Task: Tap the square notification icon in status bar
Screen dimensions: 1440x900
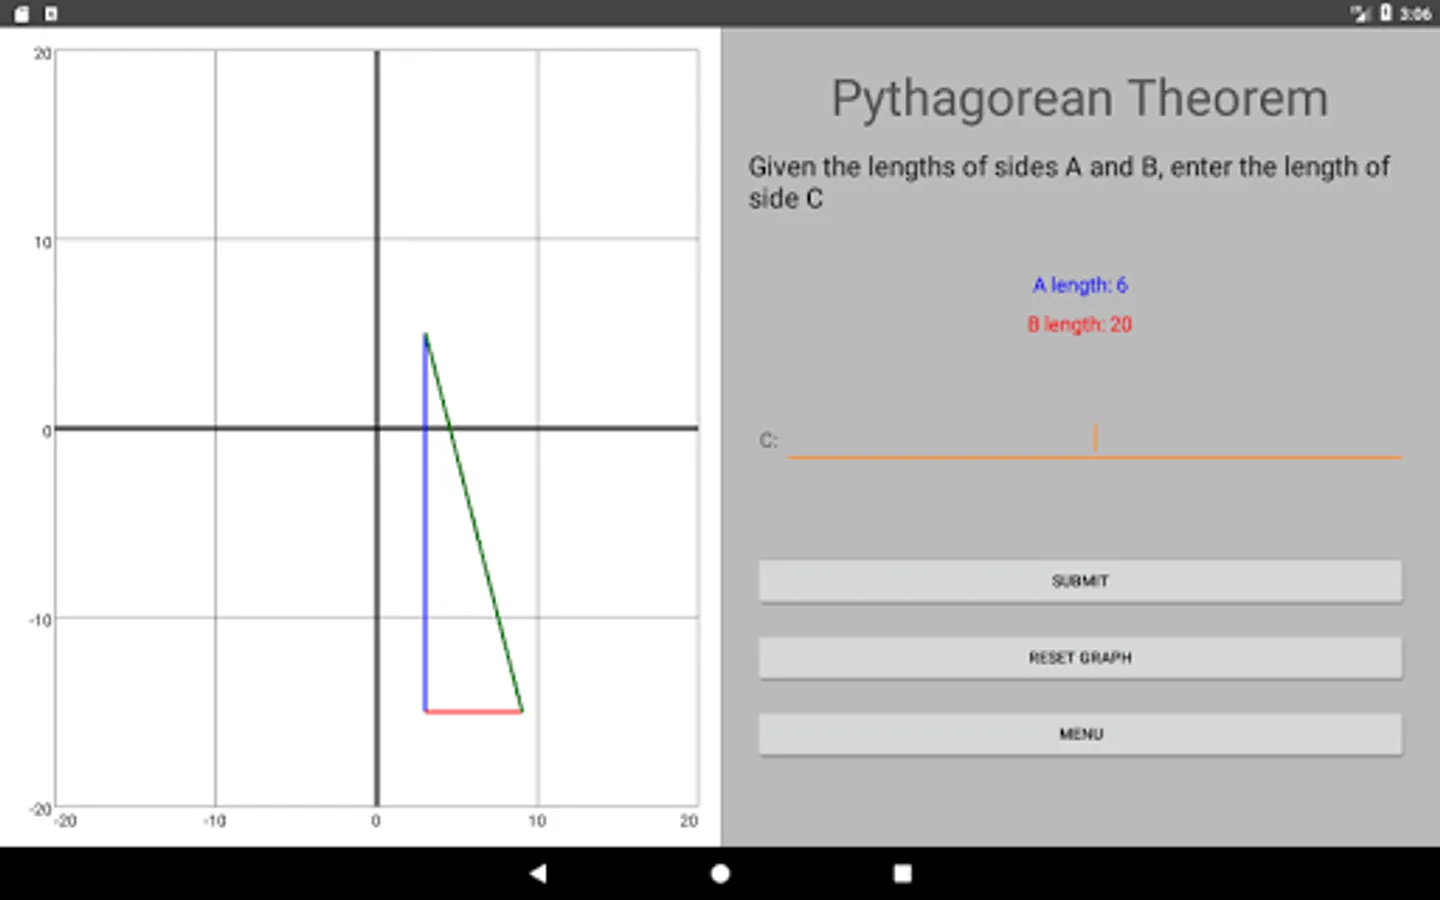Action: coord(51,14)
